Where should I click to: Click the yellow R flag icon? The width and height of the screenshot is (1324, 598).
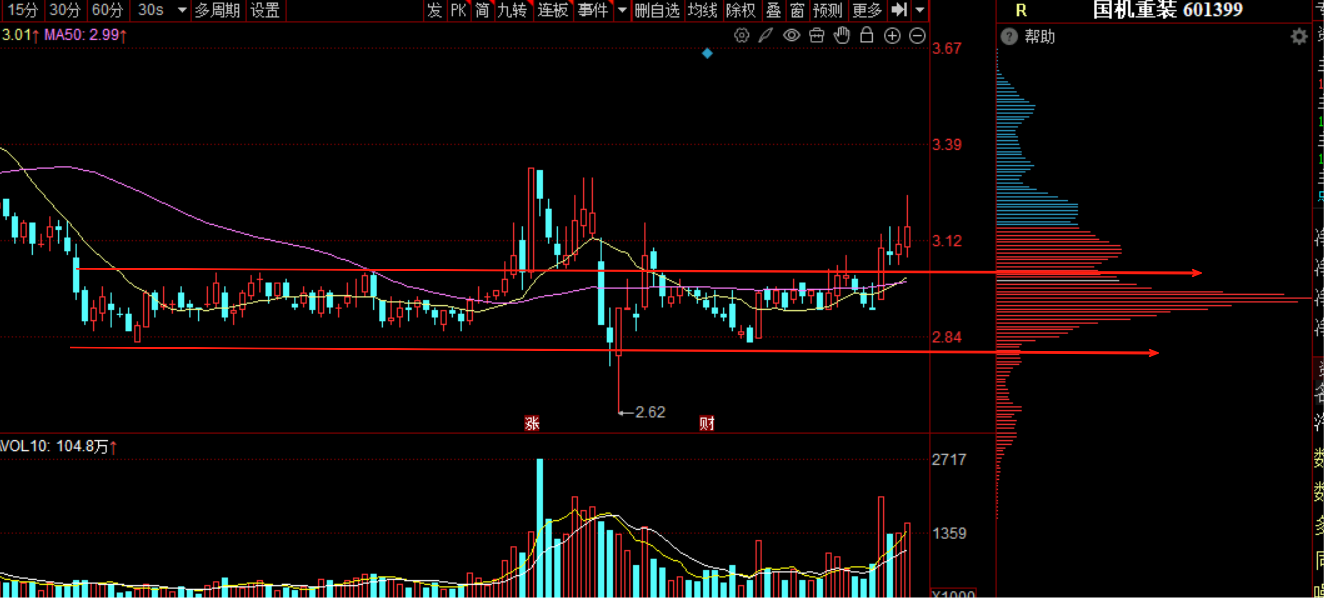(x=1020, y=10)
